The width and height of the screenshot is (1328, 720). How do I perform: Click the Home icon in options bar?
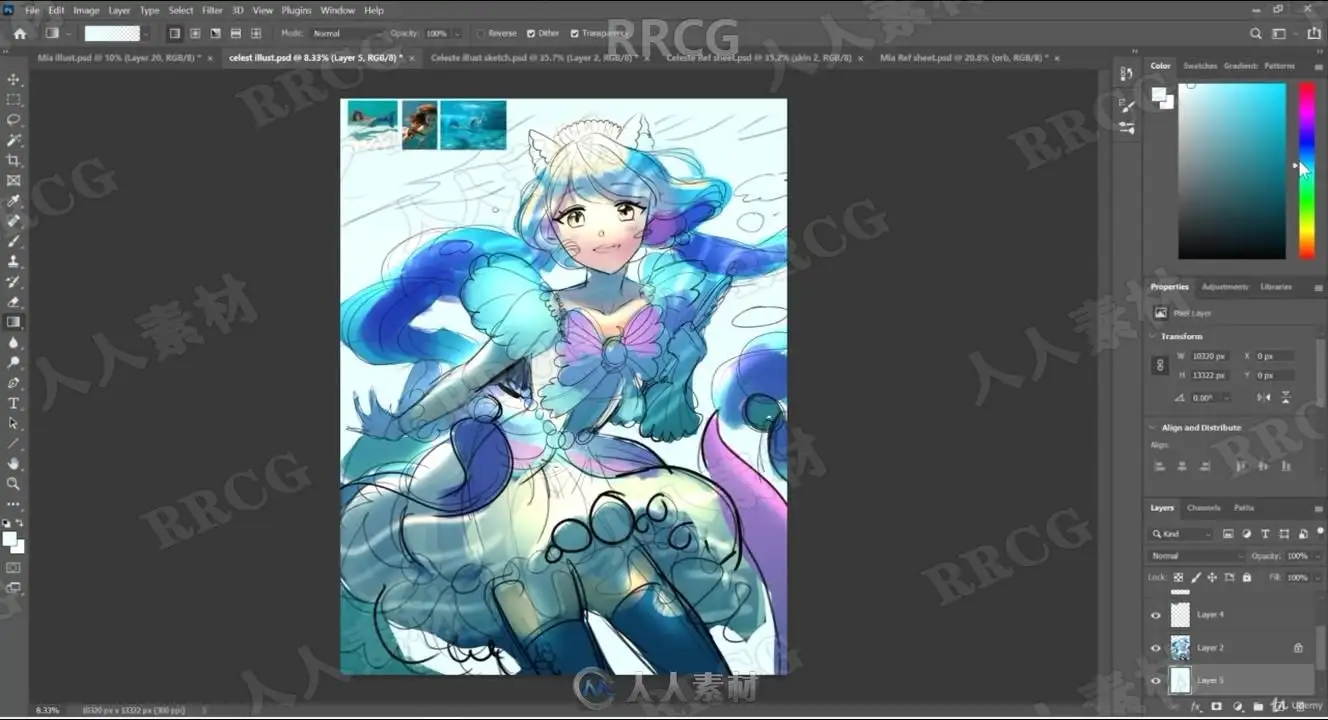pos(20,33)
